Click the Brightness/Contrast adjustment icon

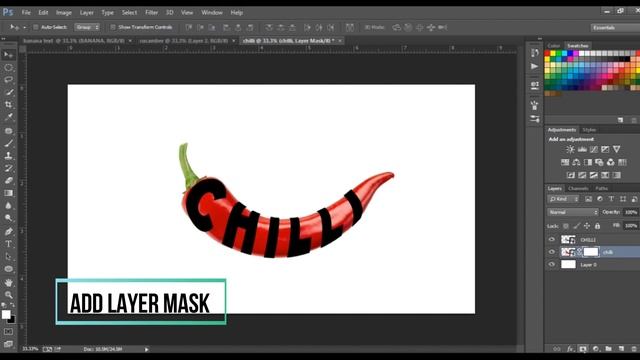(x=570, y=149)
